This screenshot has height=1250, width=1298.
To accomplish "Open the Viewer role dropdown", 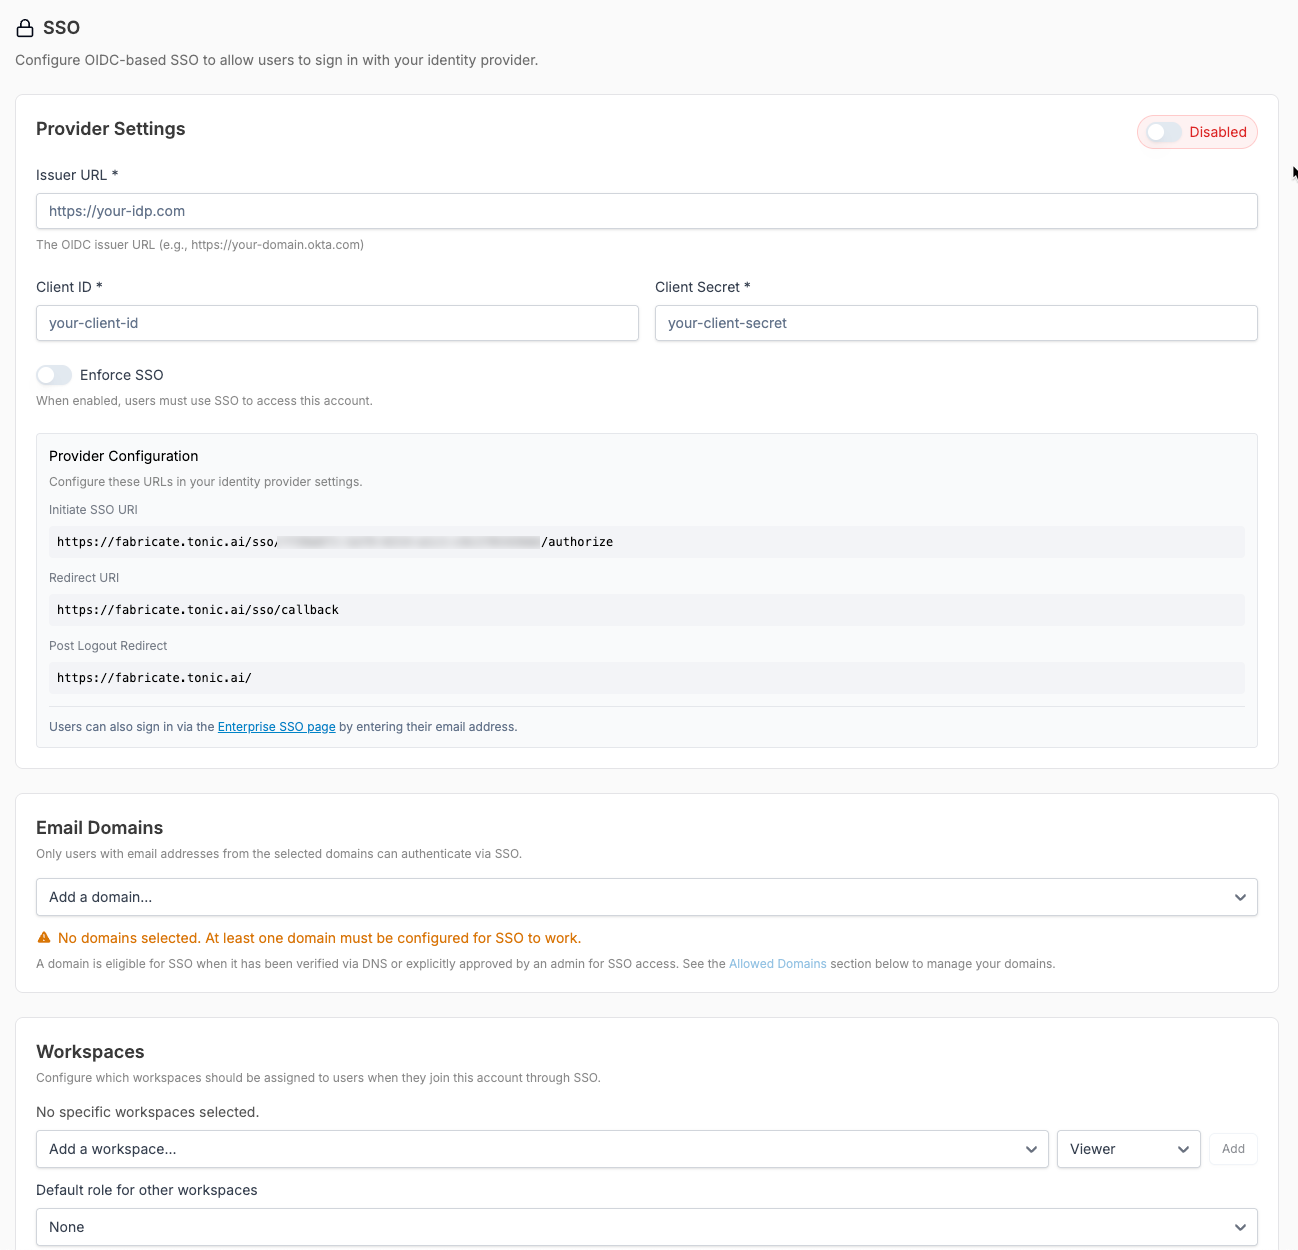I will [1128, 1149].
